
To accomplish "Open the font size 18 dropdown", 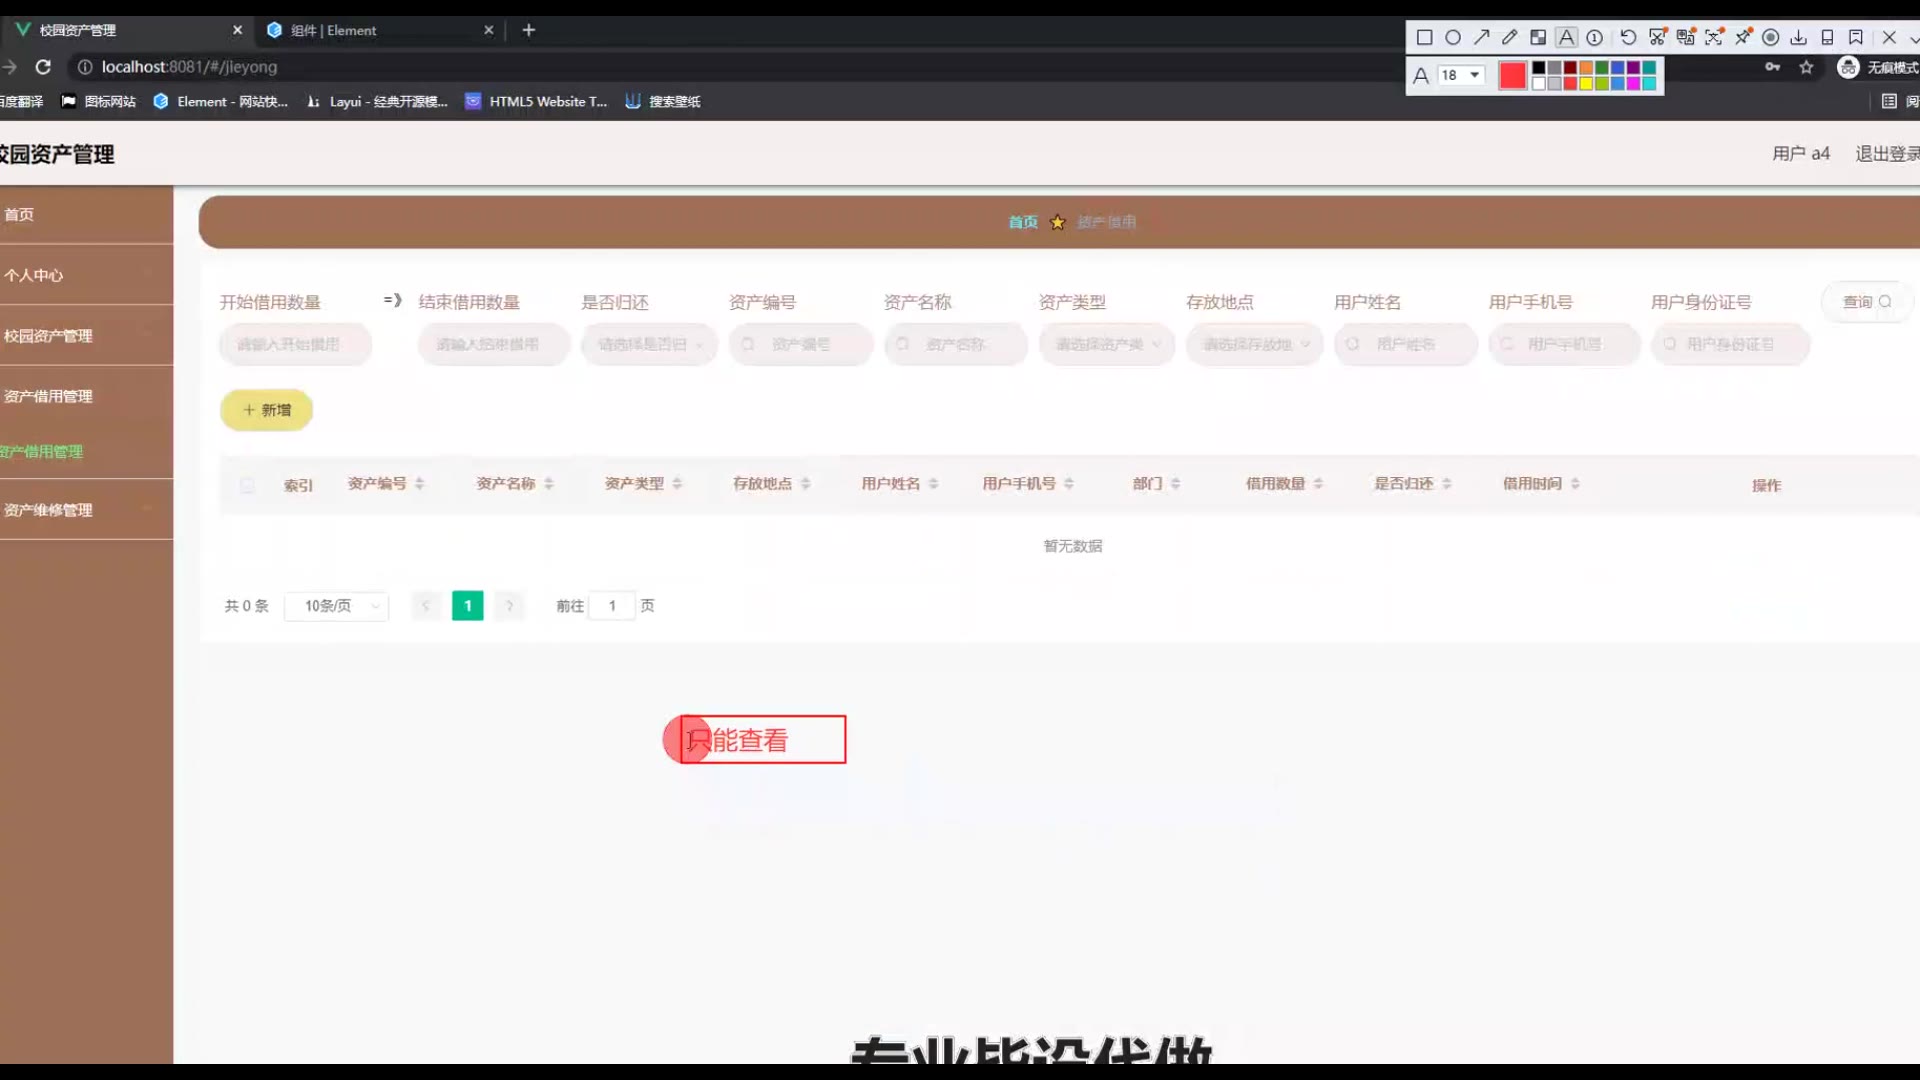I will point(1461,75).
